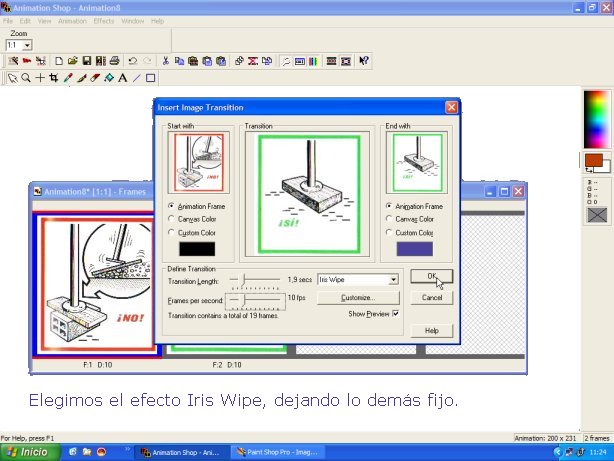
Task: Click Cancel in the transition dialog
Action: 432,298
